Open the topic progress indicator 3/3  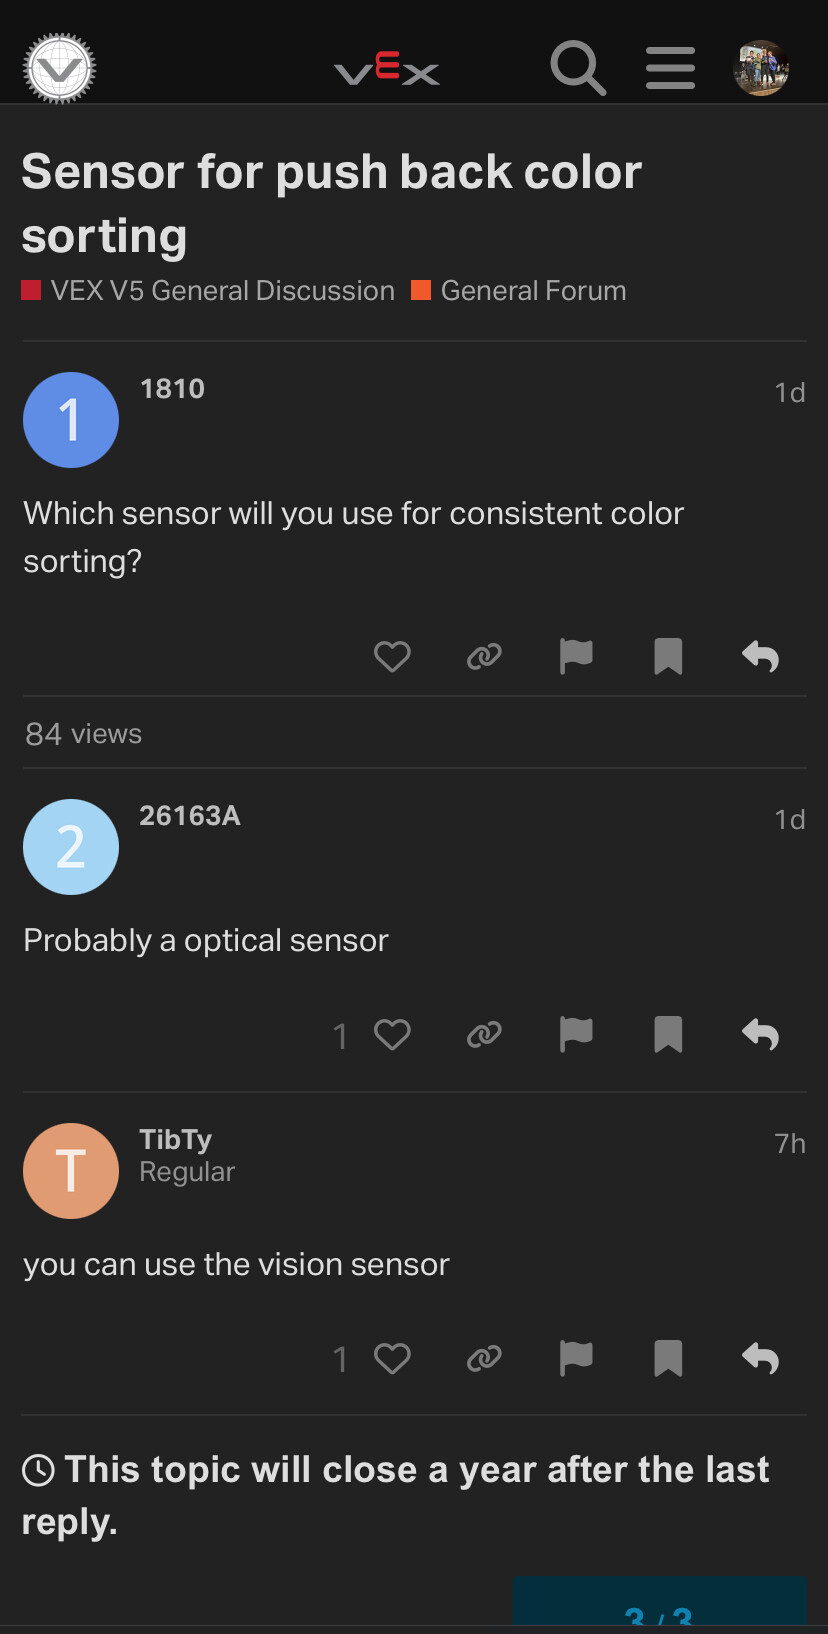660,1606
